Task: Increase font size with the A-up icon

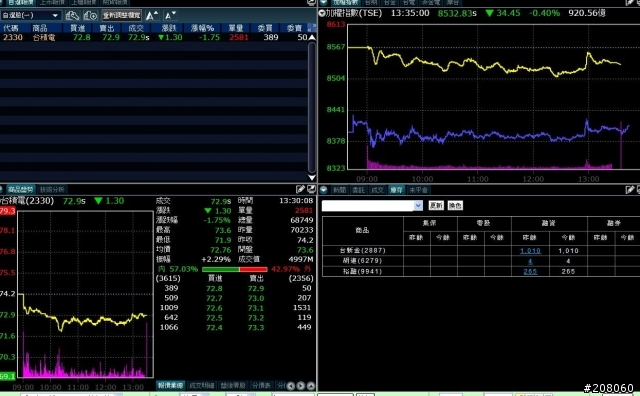Action: 152,16
